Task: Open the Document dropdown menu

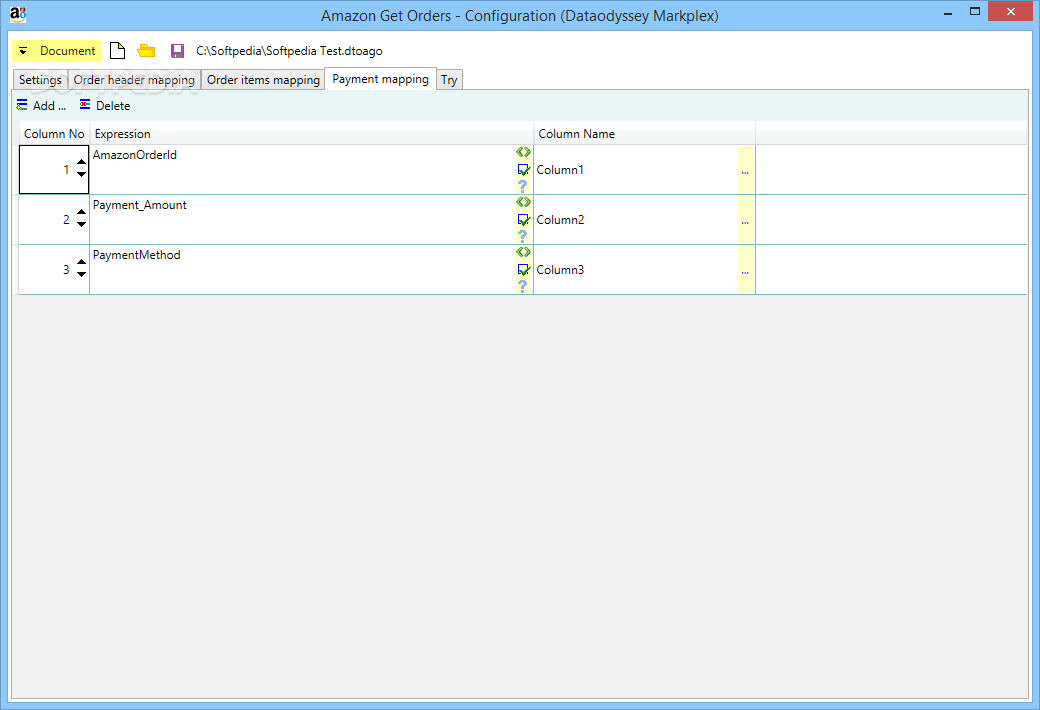Action: tap(56, 51)
